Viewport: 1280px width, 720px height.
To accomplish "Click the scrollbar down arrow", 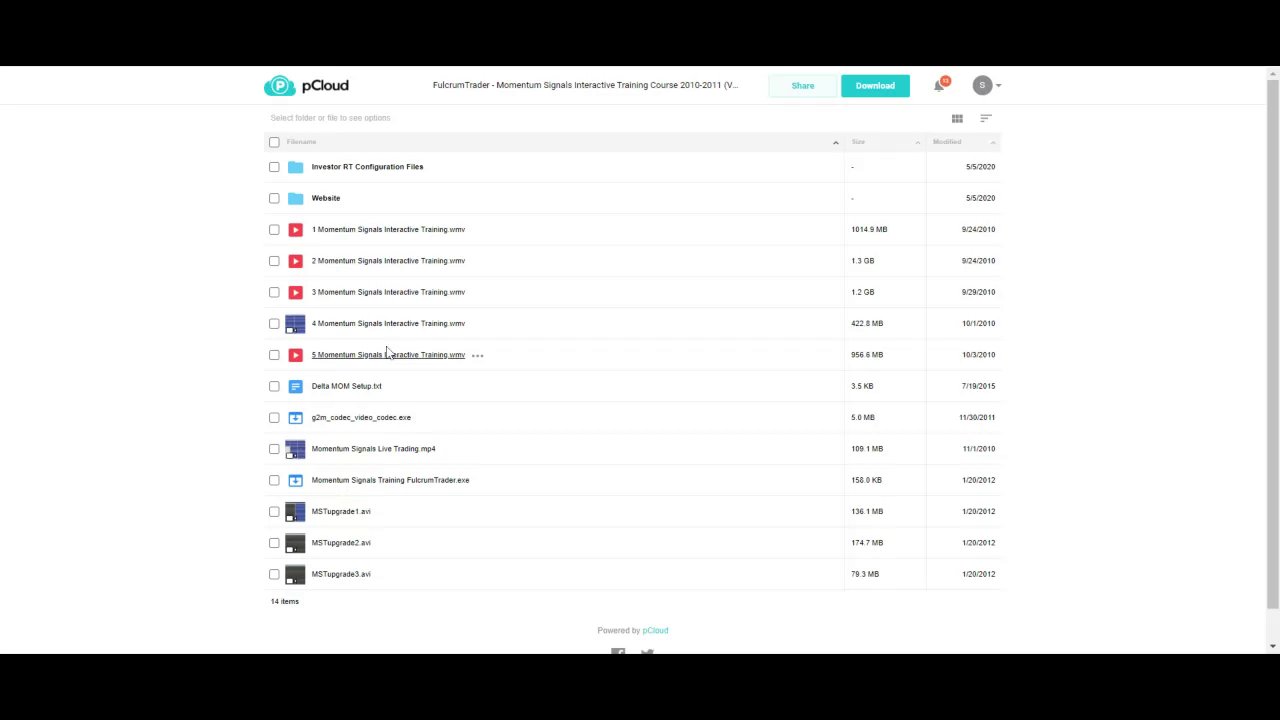I will pyautogui.click(x=1272, y=646).
